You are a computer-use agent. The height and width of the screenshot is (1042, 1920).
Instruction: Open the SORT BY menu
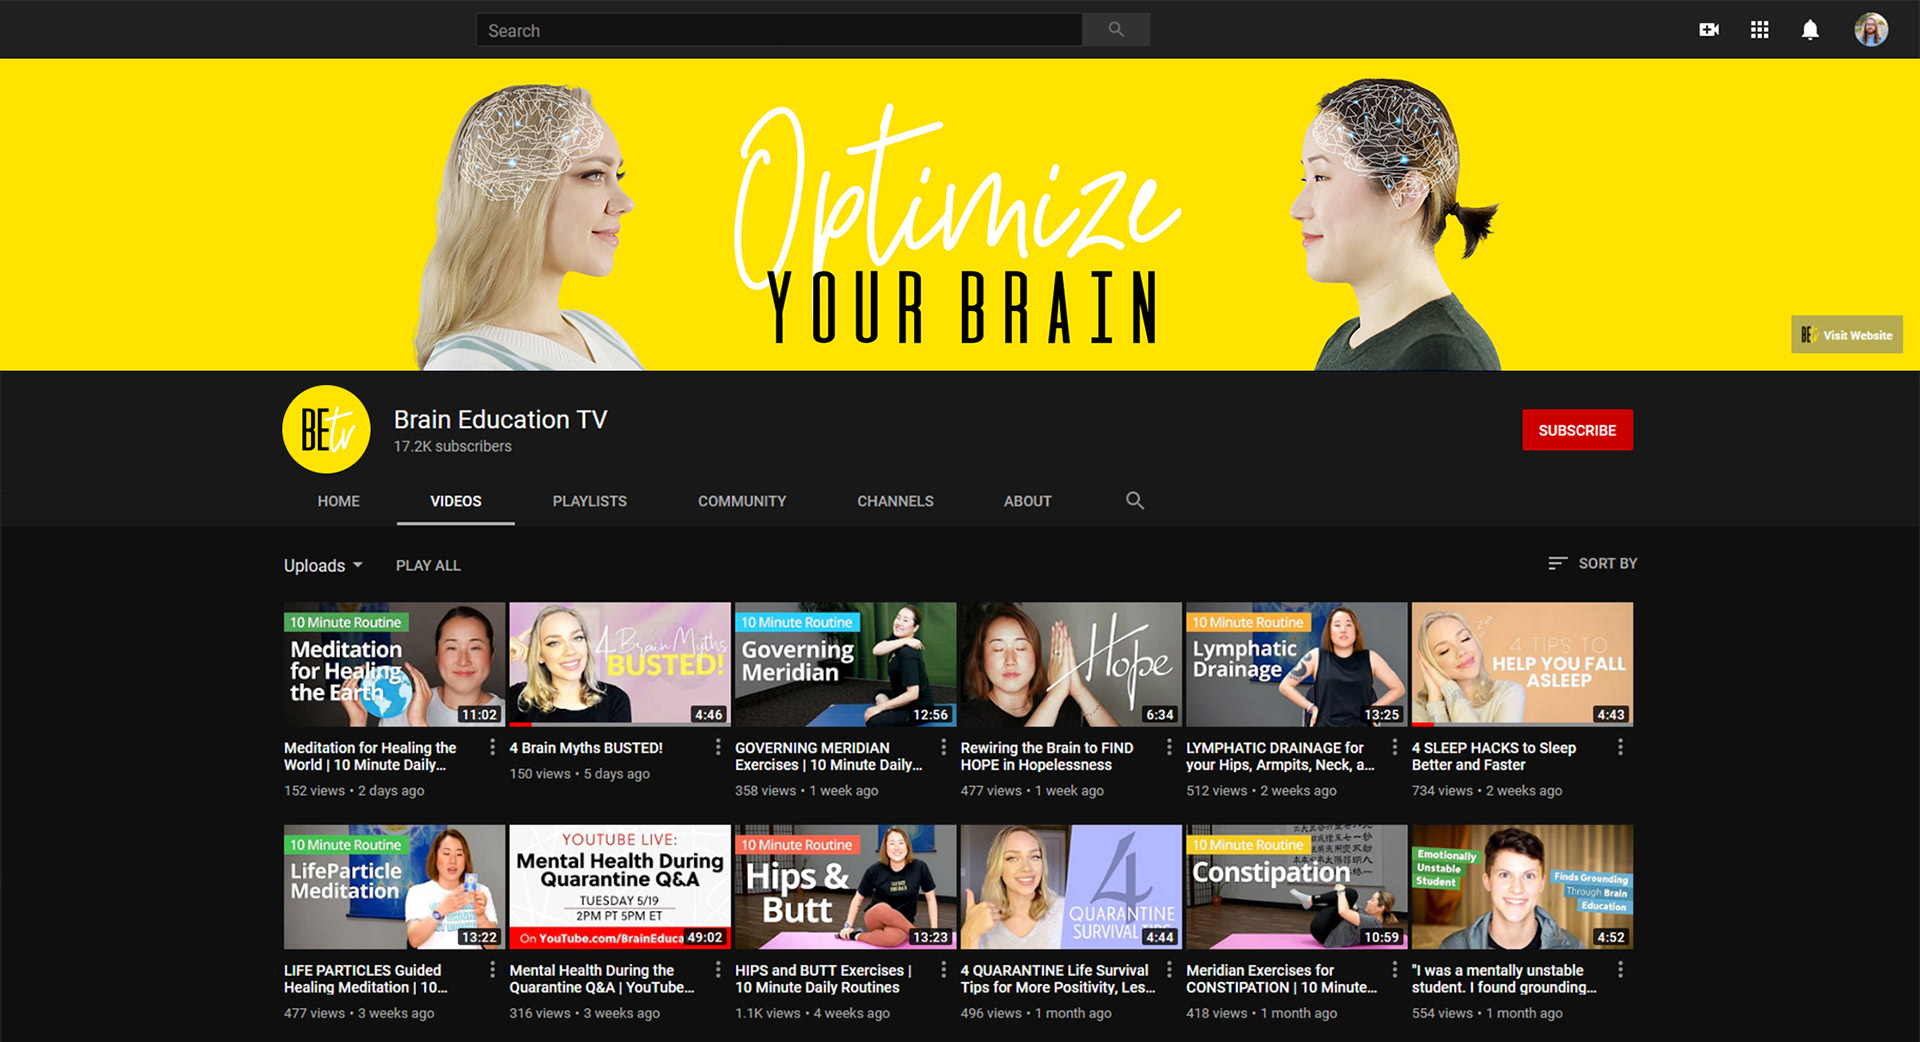click(1592, 563)
